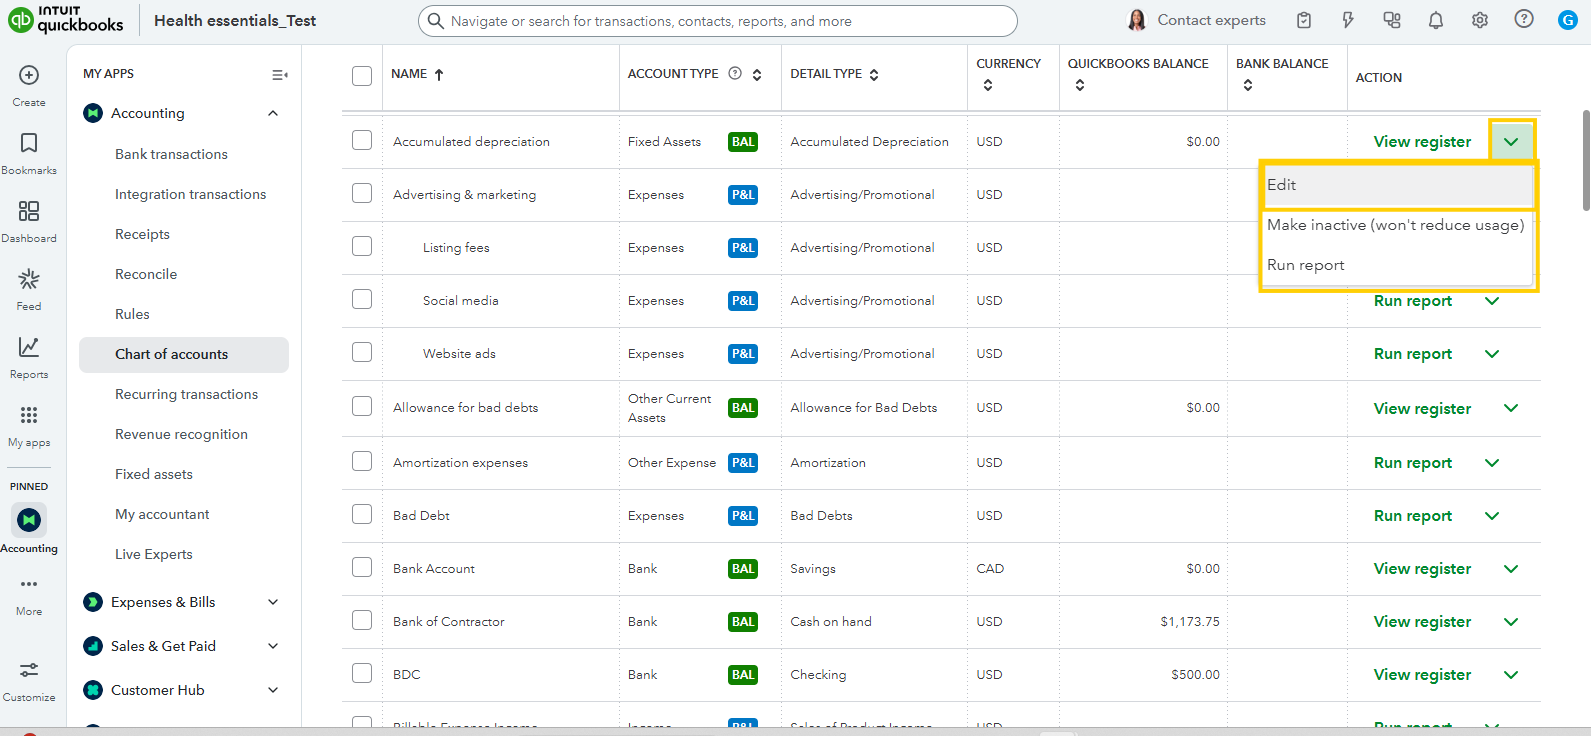Expand Customer Hub section

(273, 690)
